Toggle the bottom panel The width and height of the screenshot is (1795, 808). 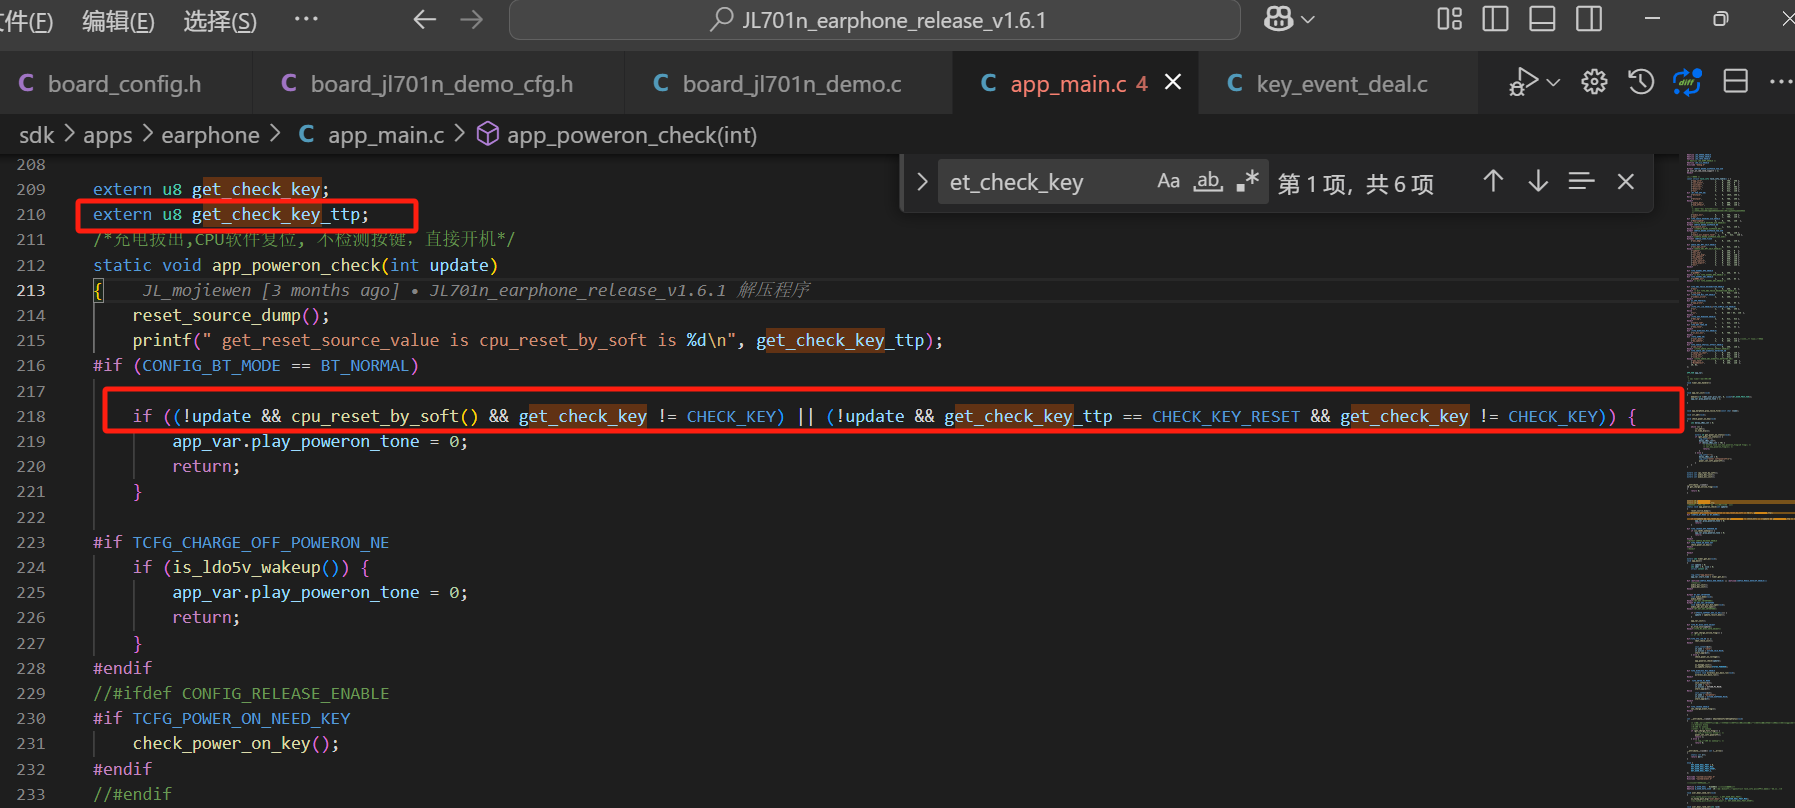[1542, 19]
